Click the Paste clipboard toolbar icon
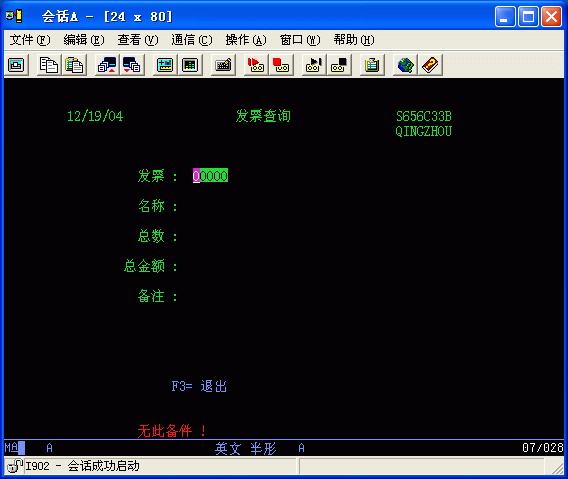Viewport: 568px width, 479px height. click(x=74, y=65)
